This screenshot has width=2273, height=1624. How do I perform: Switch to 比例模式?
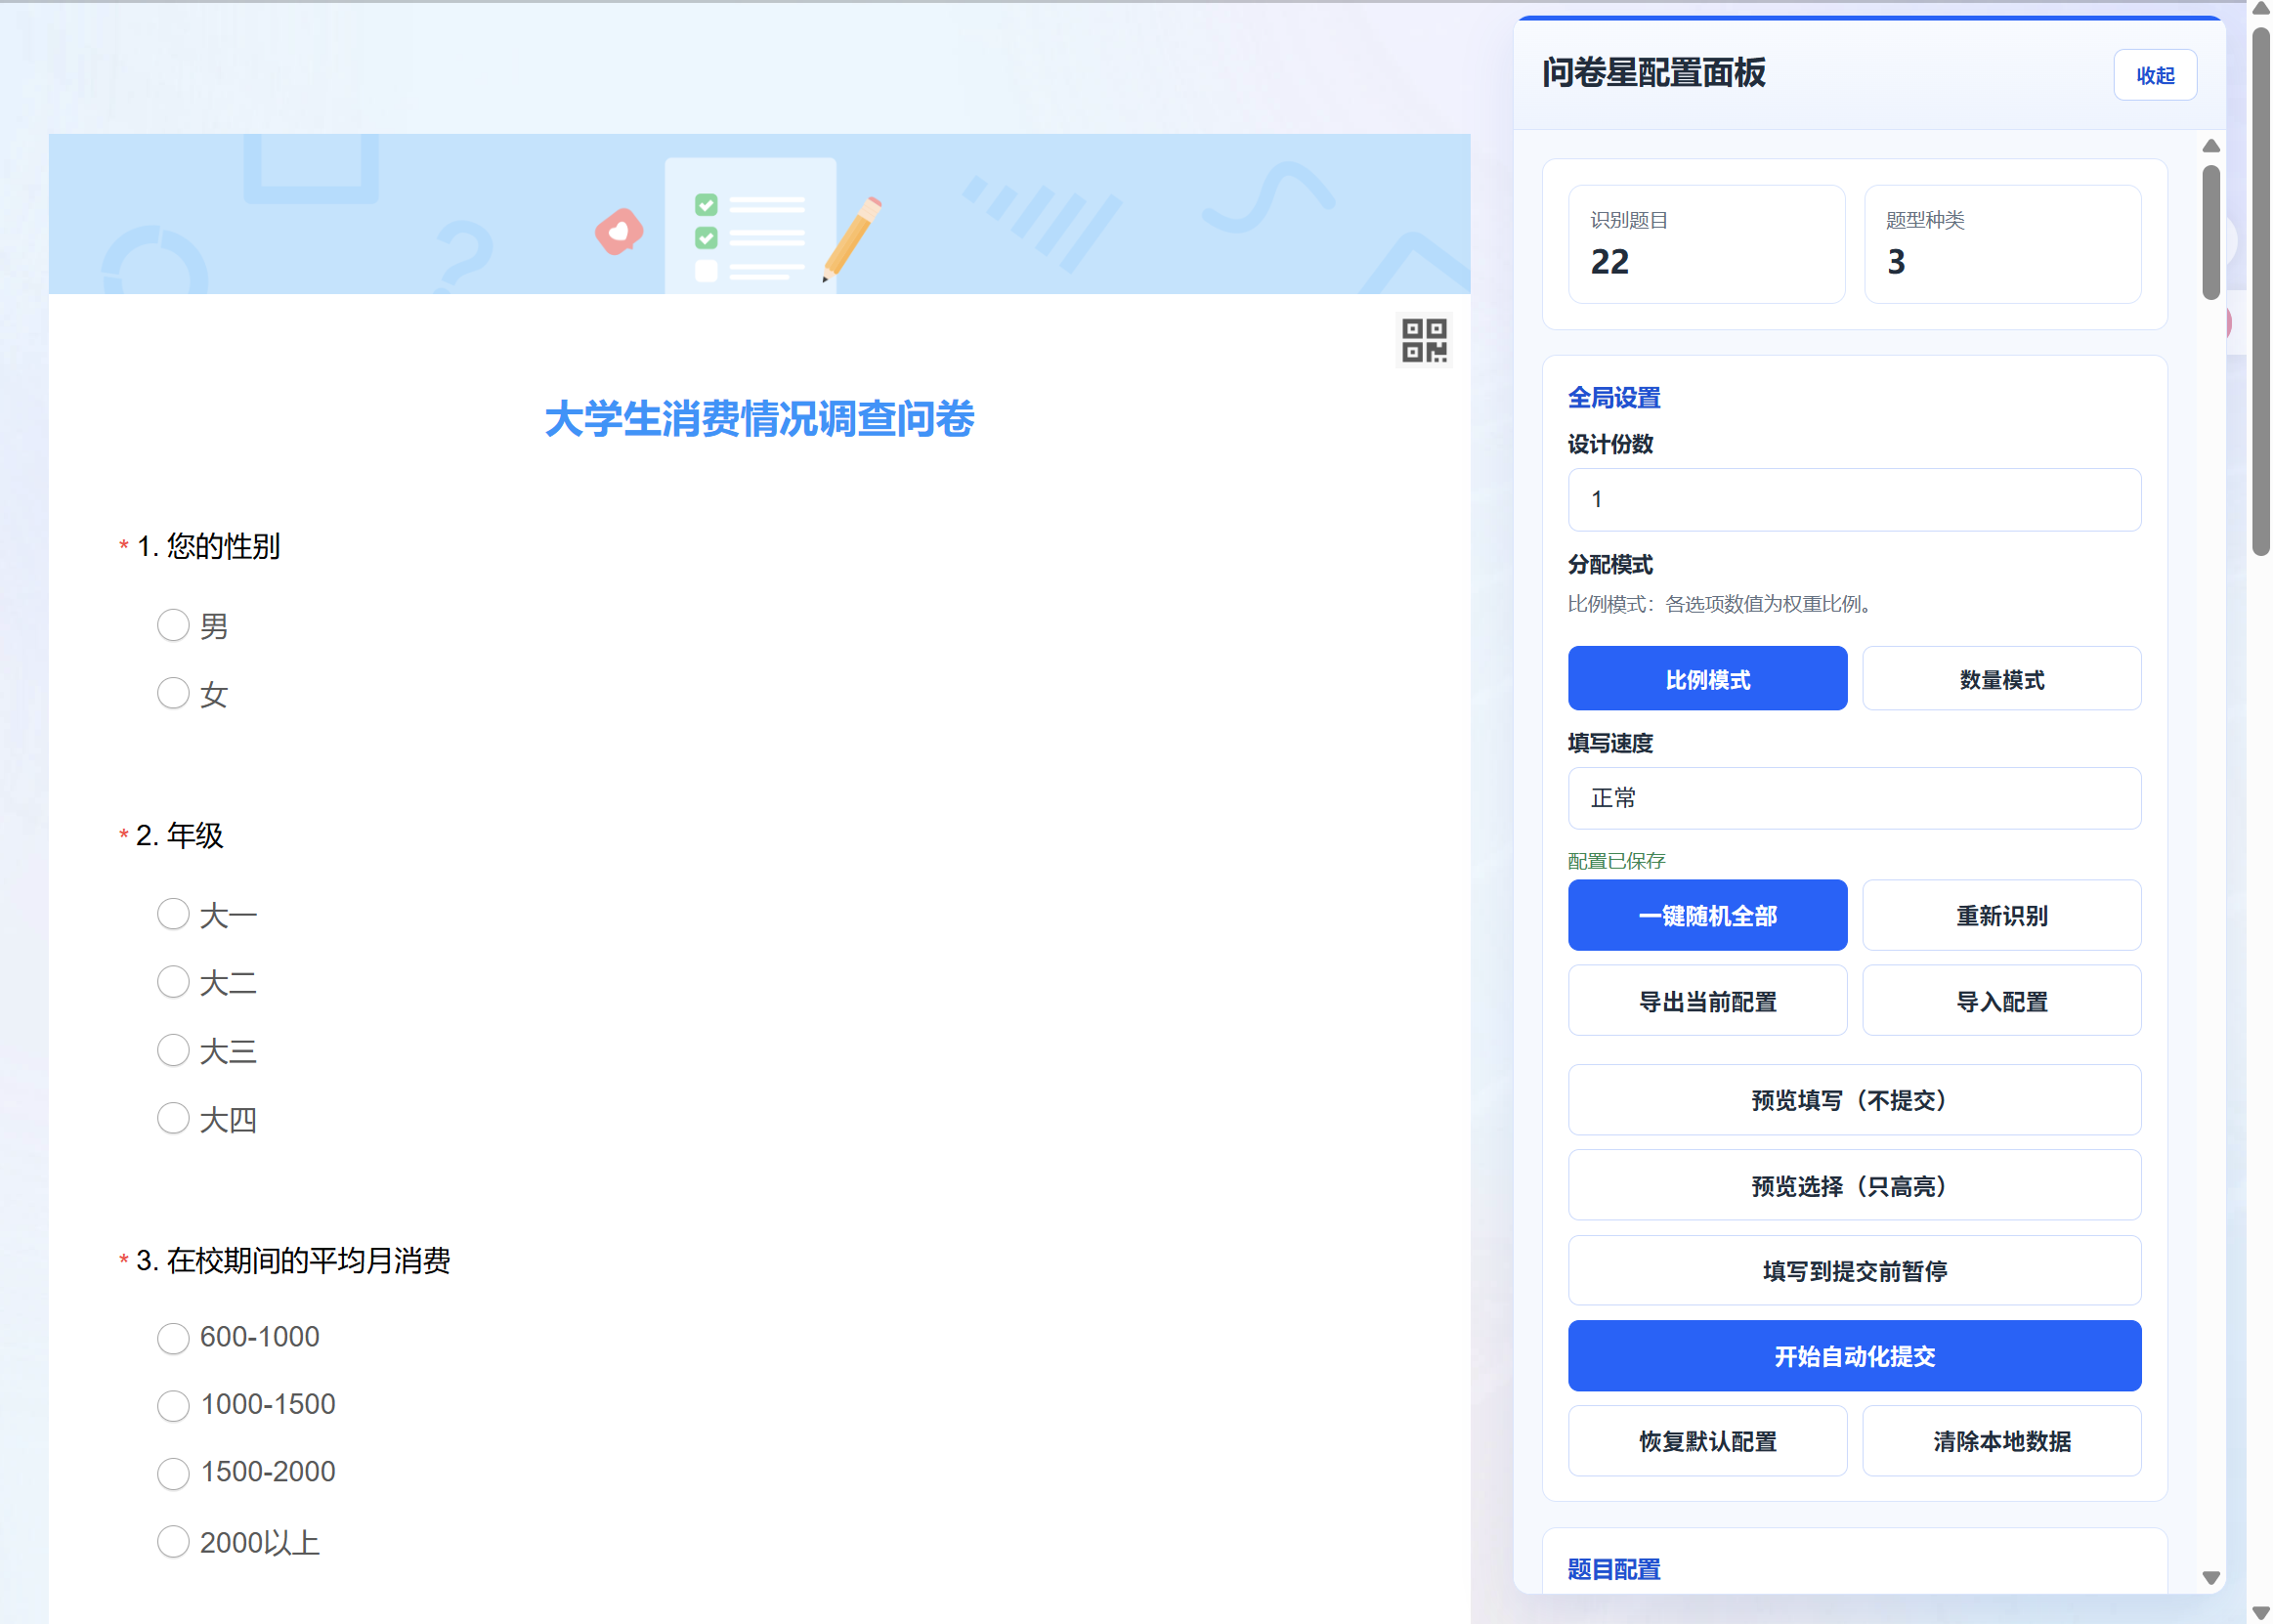(x=1706, y=679)
